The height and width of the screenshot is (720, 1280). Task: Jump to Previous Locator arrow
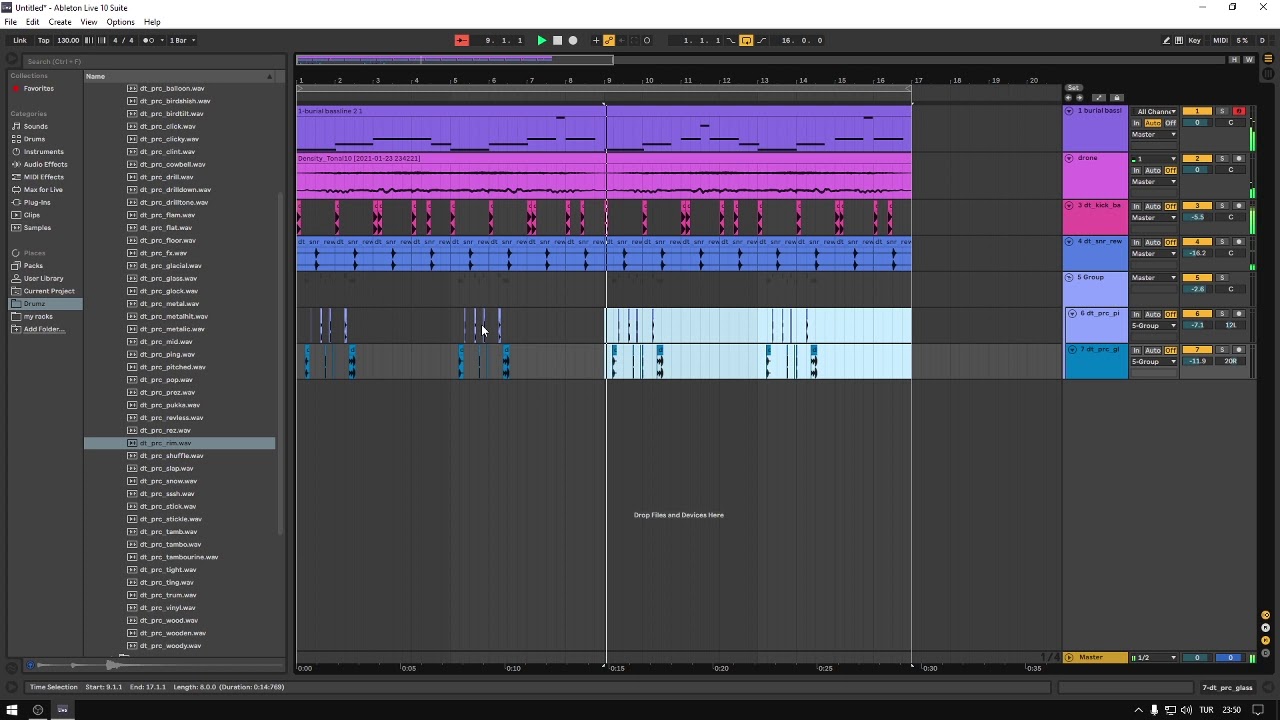[1068, 97]
